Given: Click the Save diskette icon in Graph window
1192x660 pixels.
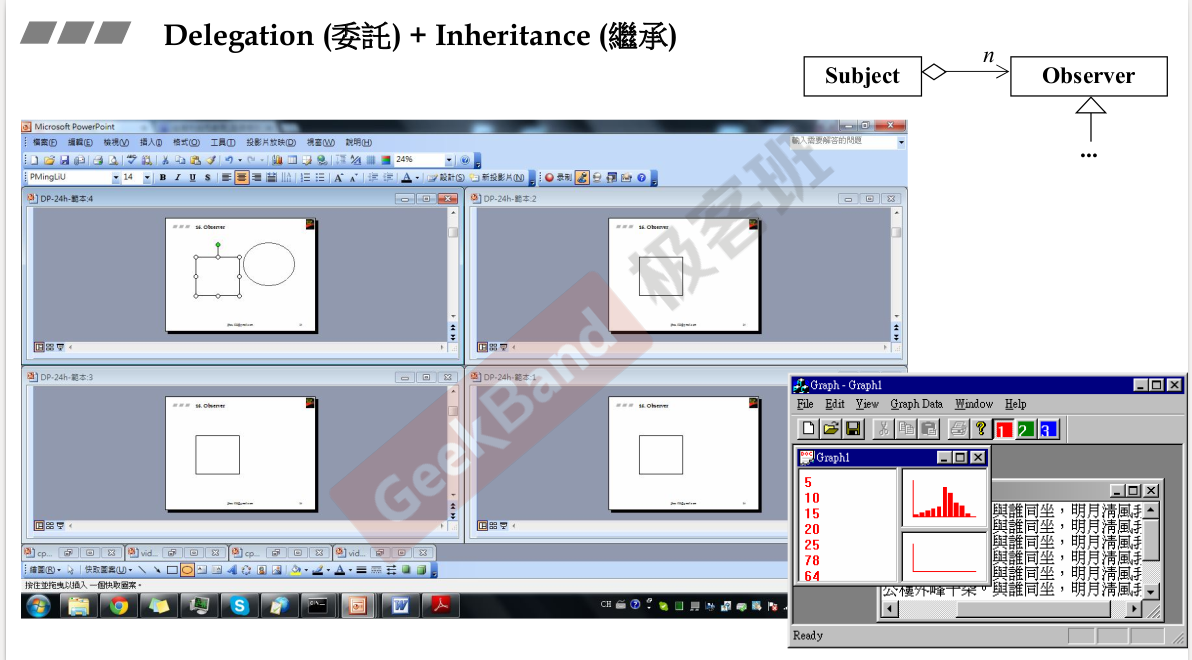Looking at the screenshot, I should [853, 429].
